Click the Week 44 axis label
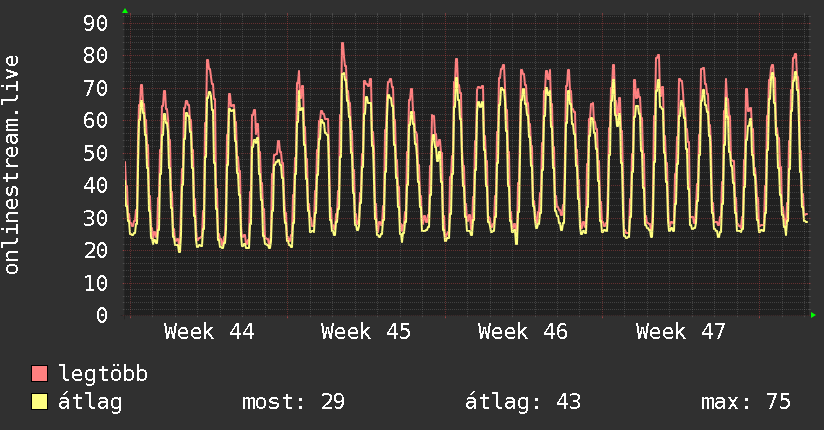Image resolution: width=824 pixels, height=430 pixels. [x=209, y=332]
